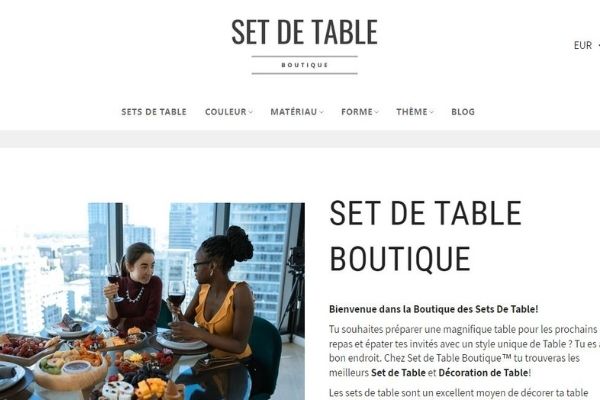Follow the bold Set de Table link
Viewport: 600px width, 400px height.
coord(398,372)
